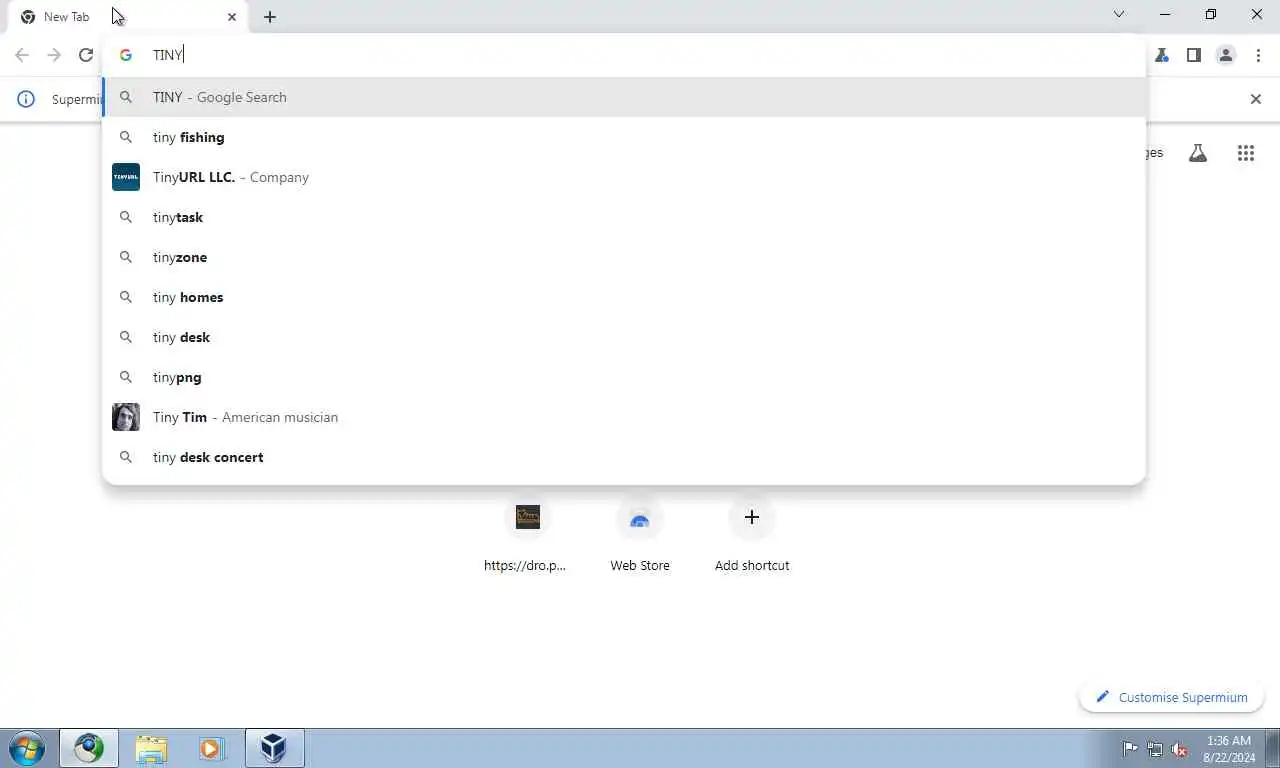Open a new tab with plus button

(270, 17)
